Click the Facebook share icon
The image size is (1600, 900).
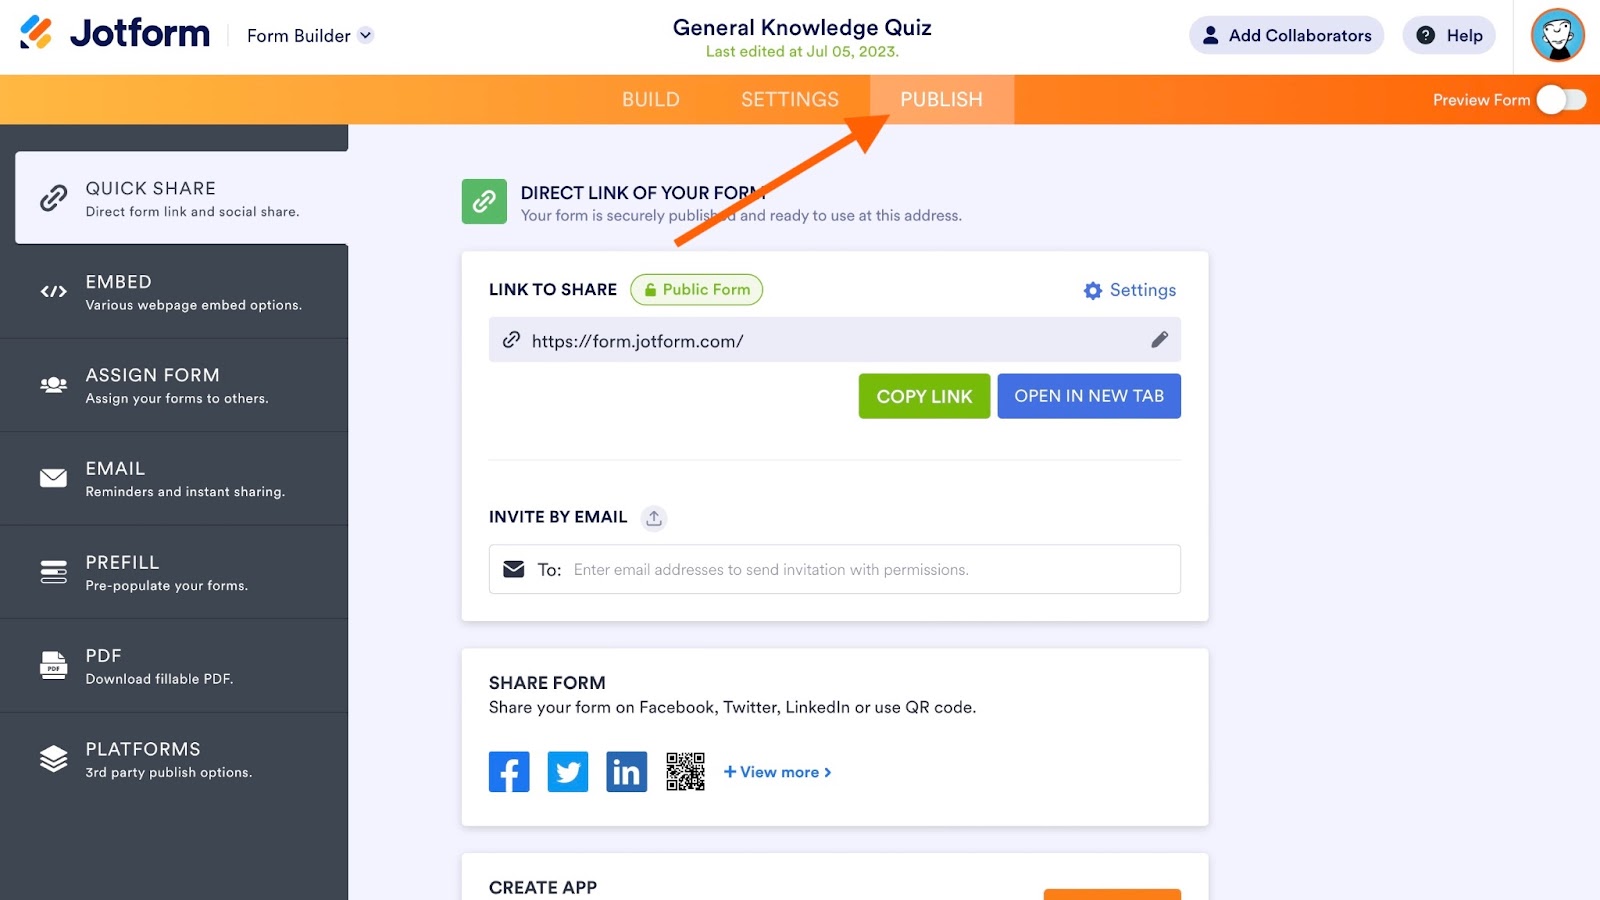(x=509, y=772)
